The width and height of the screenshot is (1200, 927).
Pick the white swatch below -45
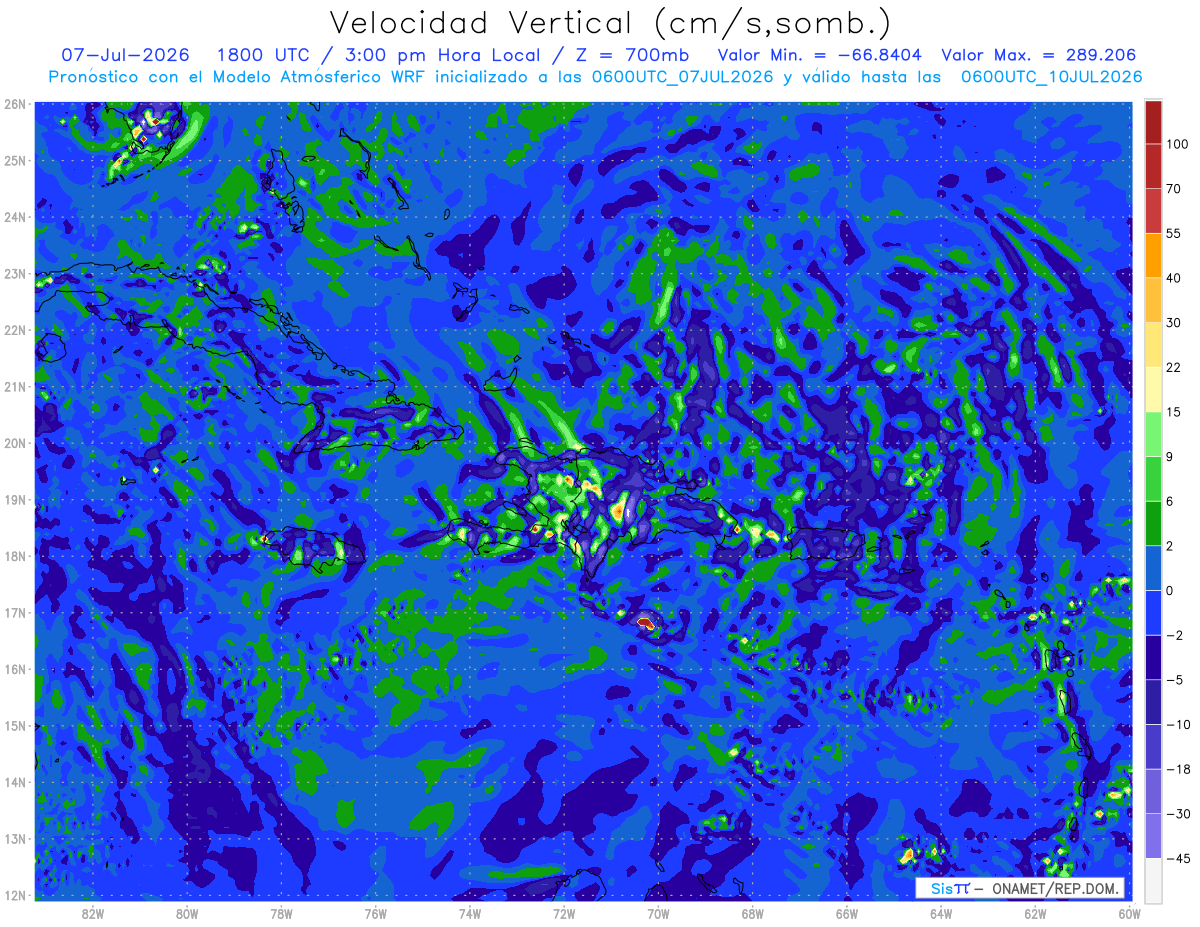(x=1154, y=879)
